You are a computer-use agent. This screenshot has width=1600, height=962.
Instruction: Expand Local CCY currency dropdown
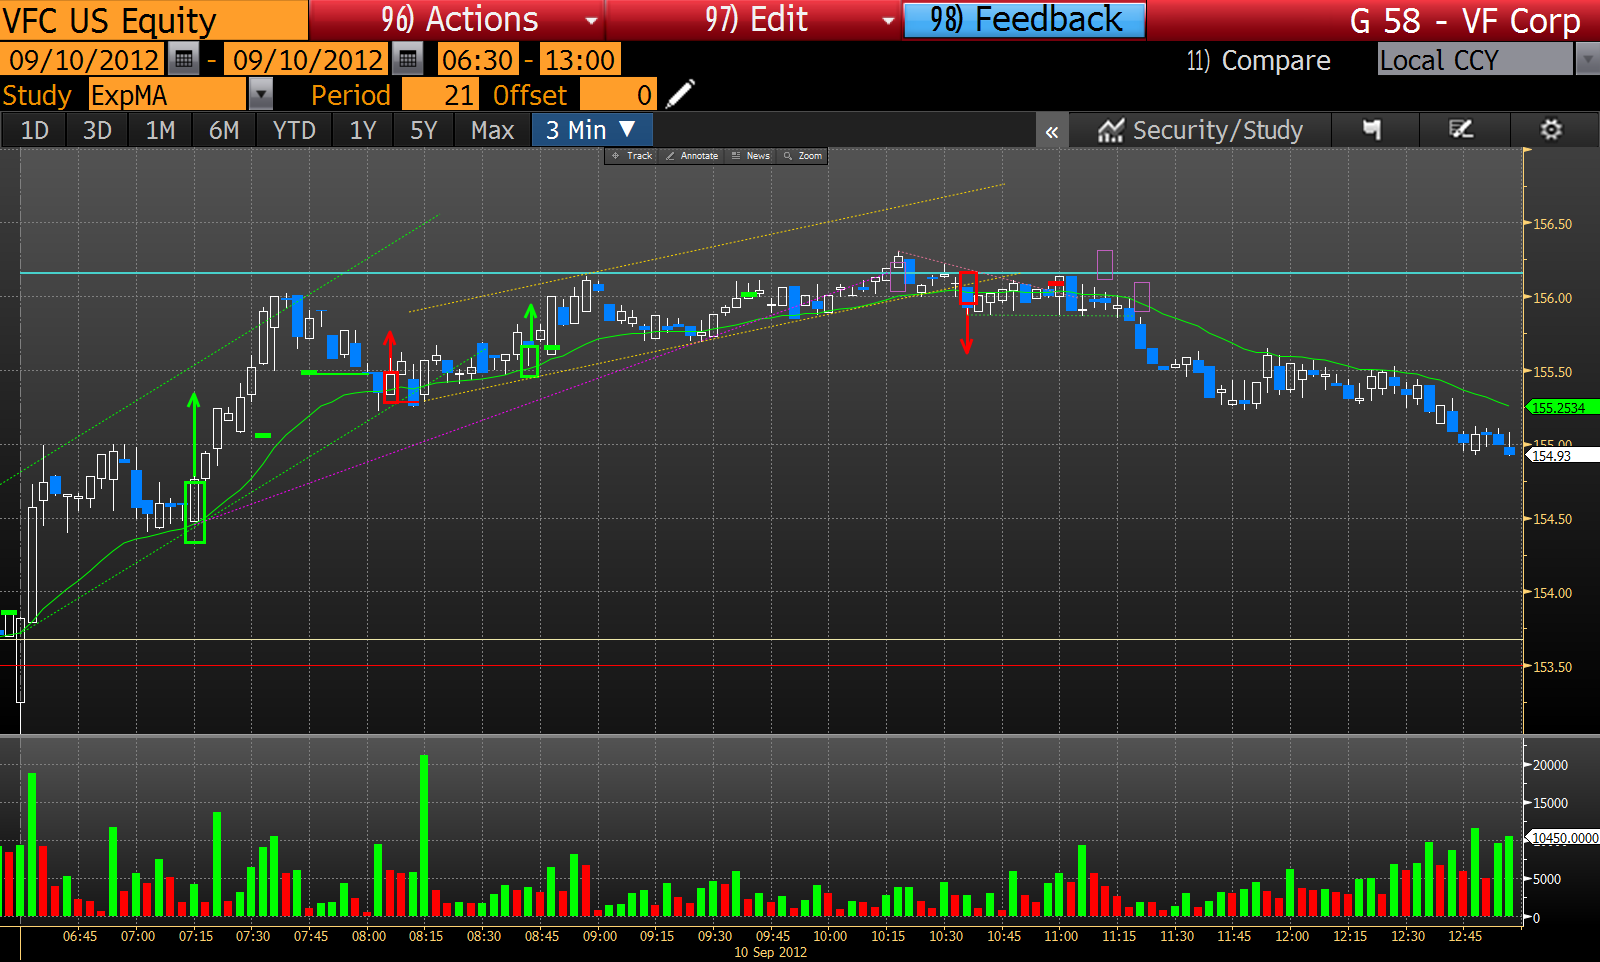point(1587,60)
